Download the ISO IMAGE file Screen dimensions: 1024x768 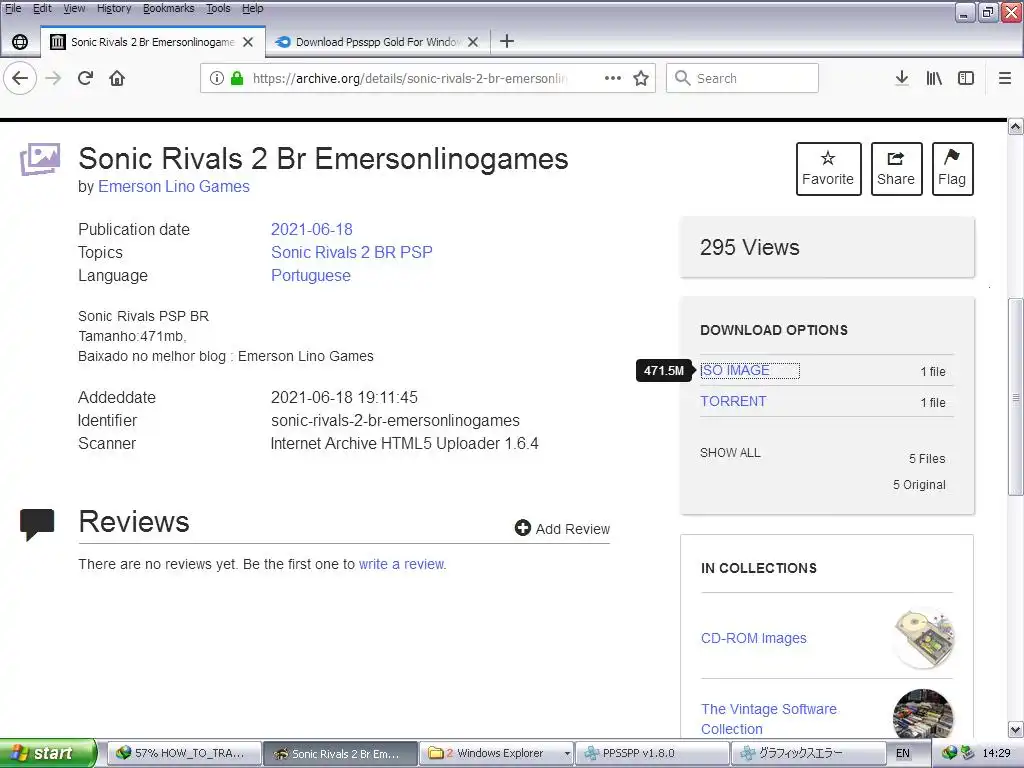(735, 370)
